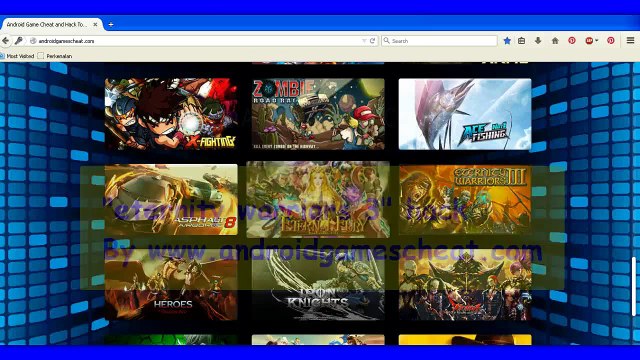Open the Perkenalan bookmark
The width and height of the screenshot is (640, 360).
point(55,56)
